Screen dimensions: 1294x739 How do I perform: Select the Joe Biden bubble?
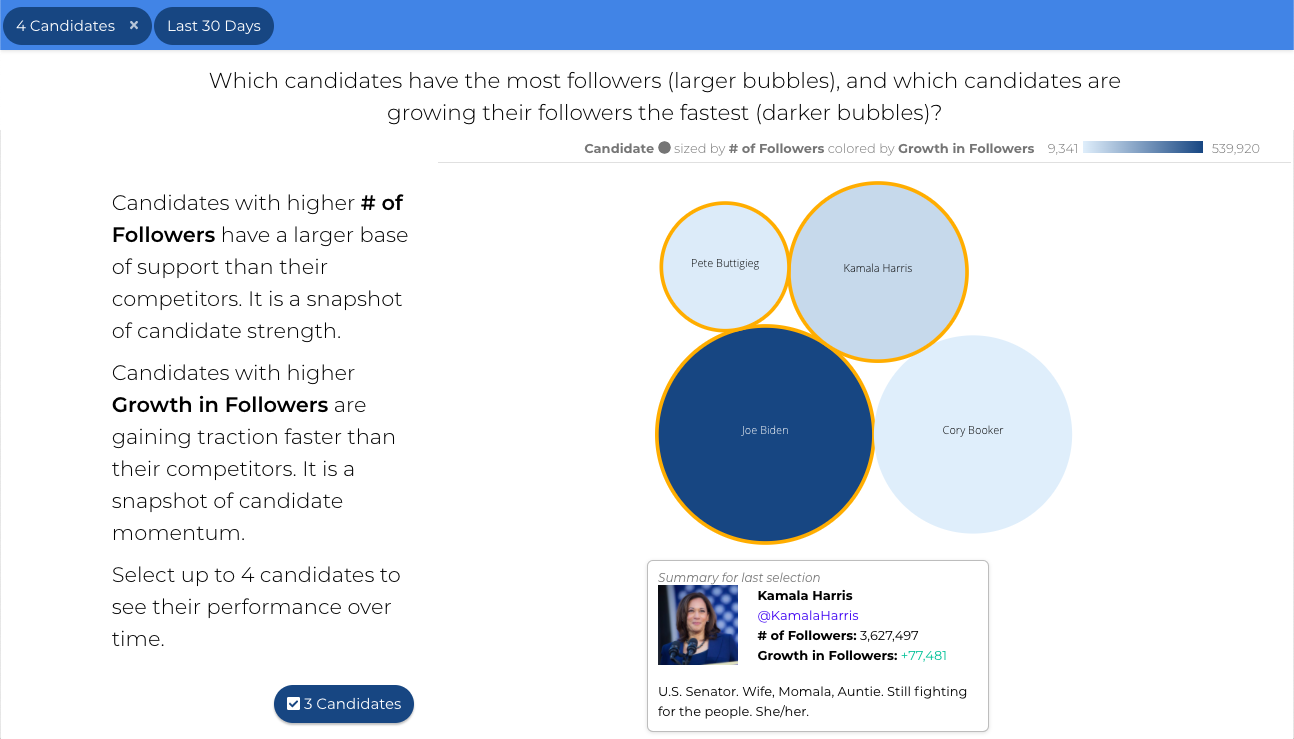[765, 435]
